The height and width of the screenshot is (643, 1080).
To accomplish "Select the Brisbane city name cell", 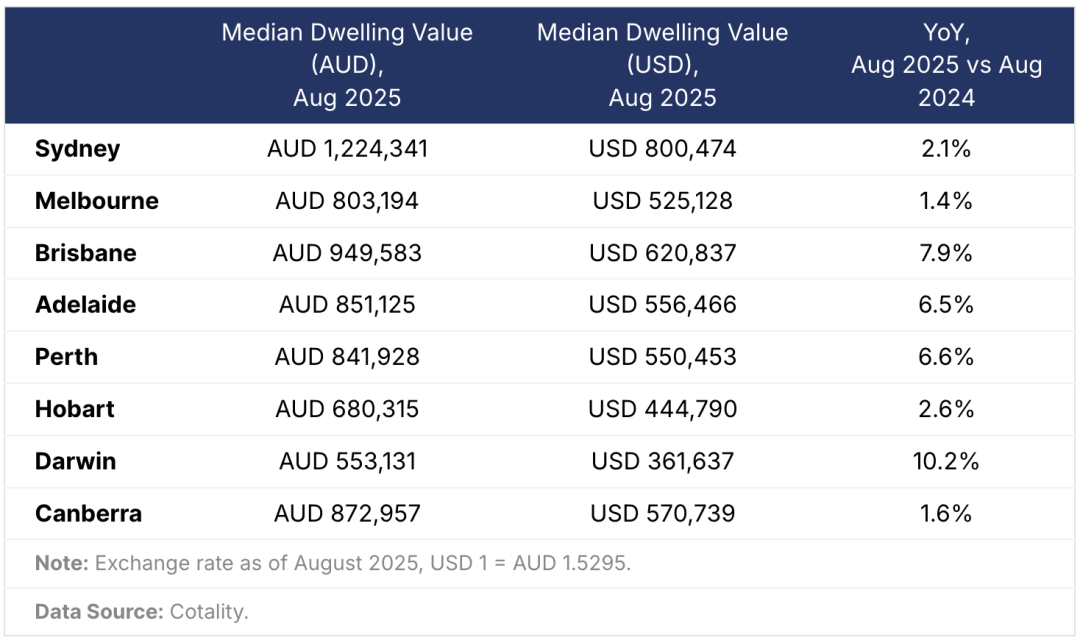I will click(x=85, y=253).
